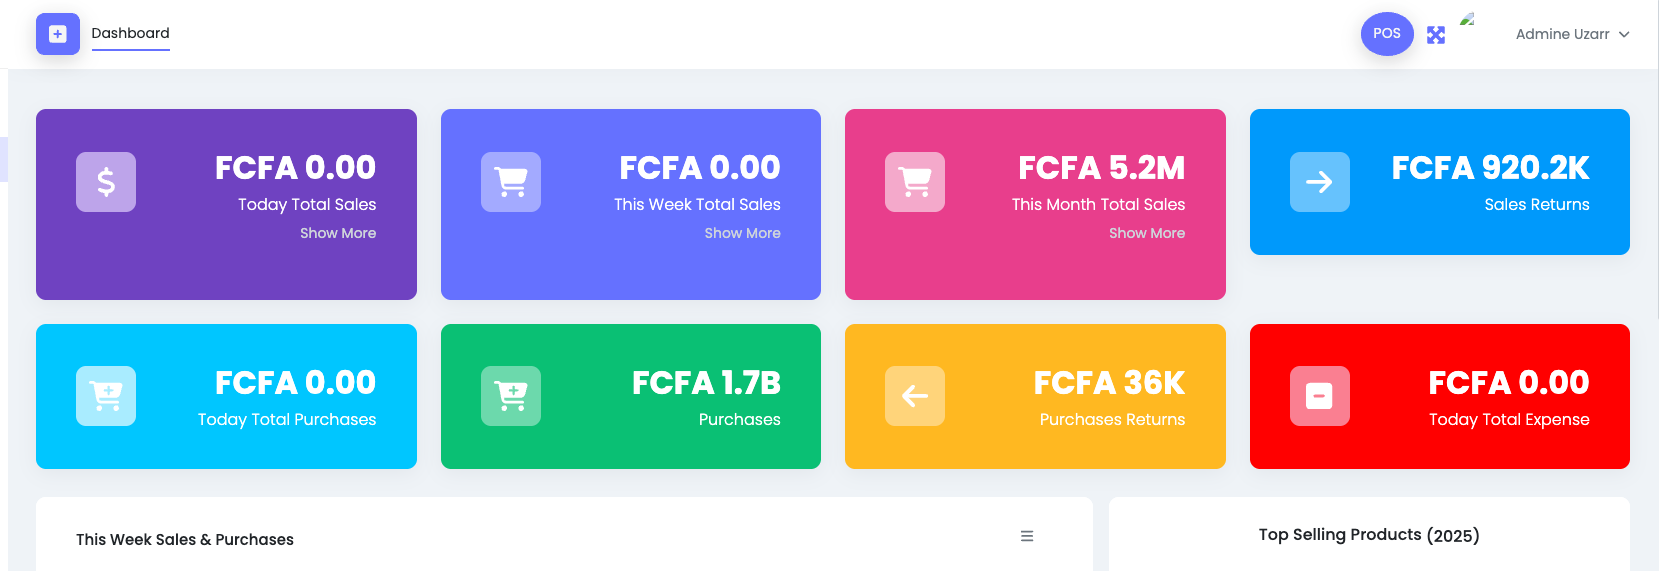The width and height of the screenshot is (1659, 571).
Task: Click the purple plus logo icon
Action: click(x=58, y=34)
